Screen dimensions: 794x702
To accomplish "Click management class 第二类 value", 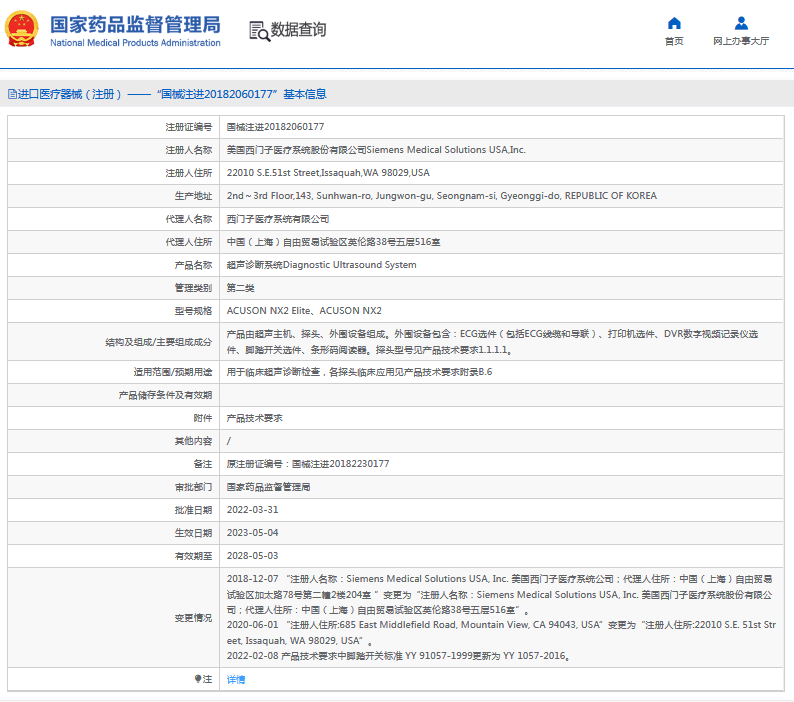I will 240,288.
